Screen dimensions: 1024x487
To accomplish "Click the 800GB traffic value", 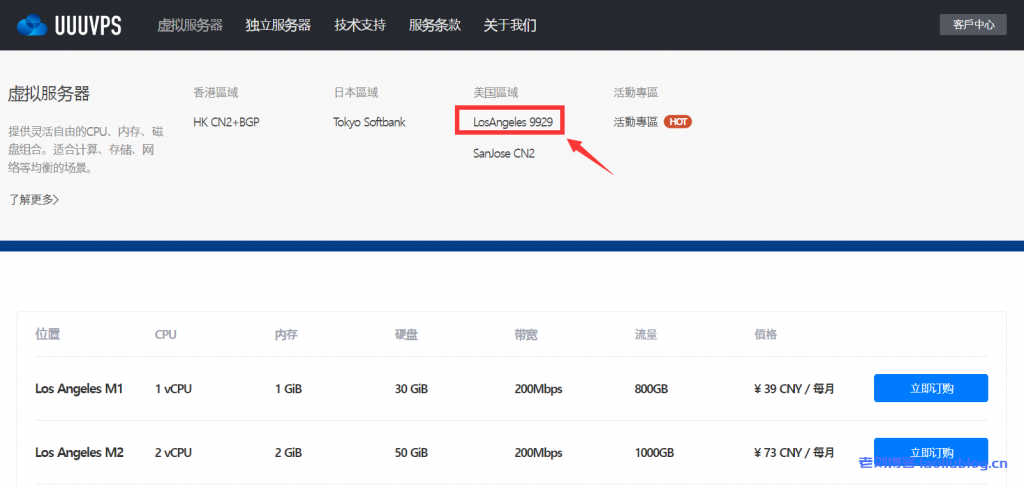I will pos(651,389).
